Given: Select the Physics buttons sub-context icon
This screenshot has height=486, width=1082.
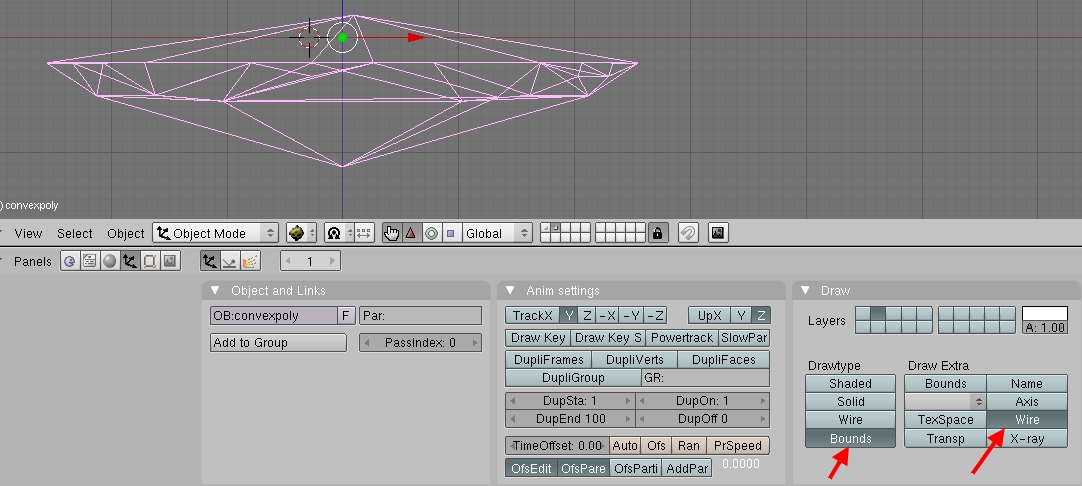Looking at the screenshot, I should [230, 261].
